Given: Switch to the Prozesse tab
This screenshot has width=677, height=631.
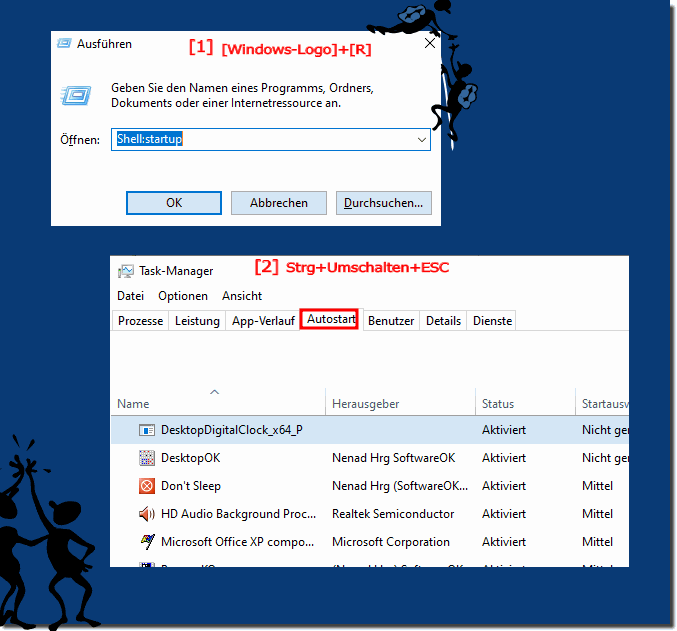Looking at the screenshot, I should pos(140,321).
